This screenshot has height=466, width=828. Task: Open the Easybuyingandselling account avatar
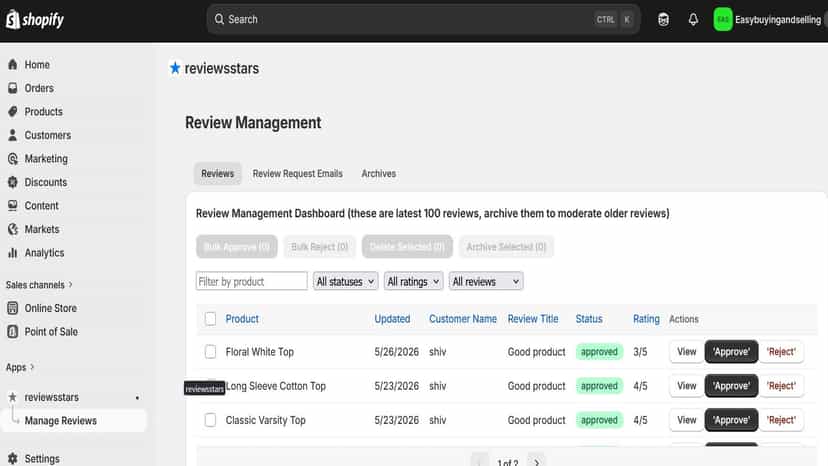pos(722,20)
